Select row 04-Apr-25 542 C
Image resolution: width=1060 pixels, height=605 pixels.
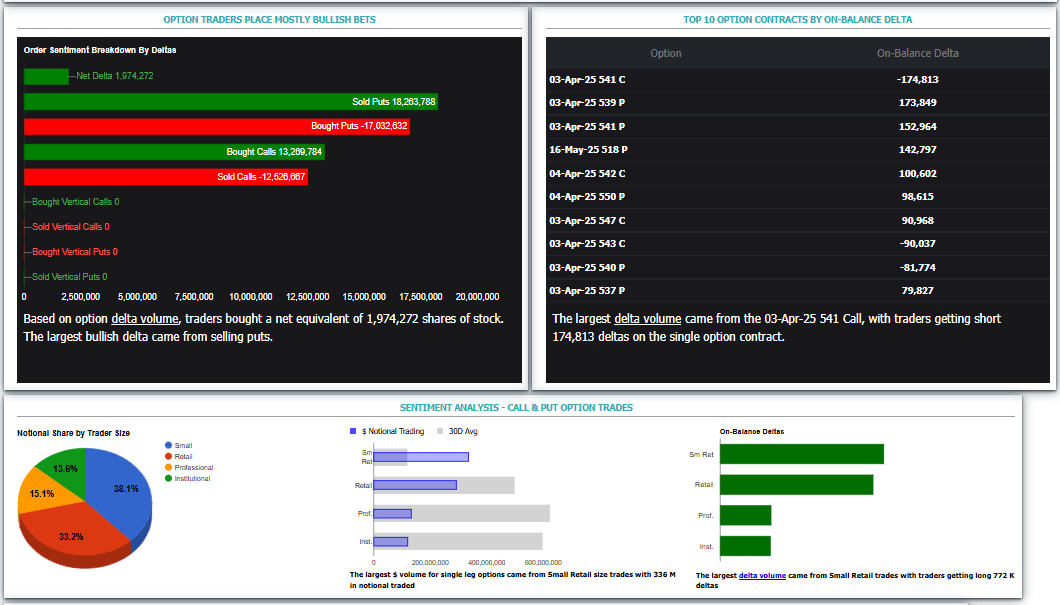[798, 174]
